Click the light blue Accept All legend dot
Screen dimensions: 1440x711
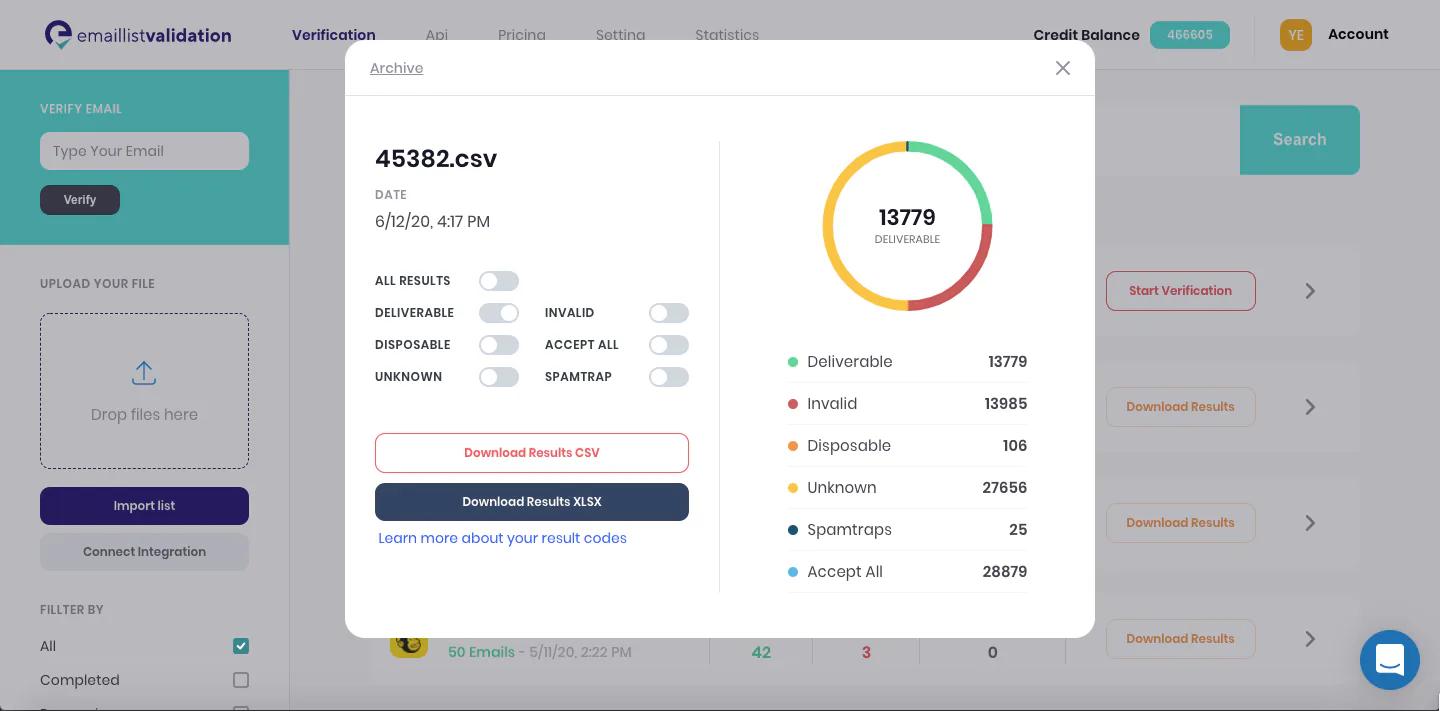point(793,572)
